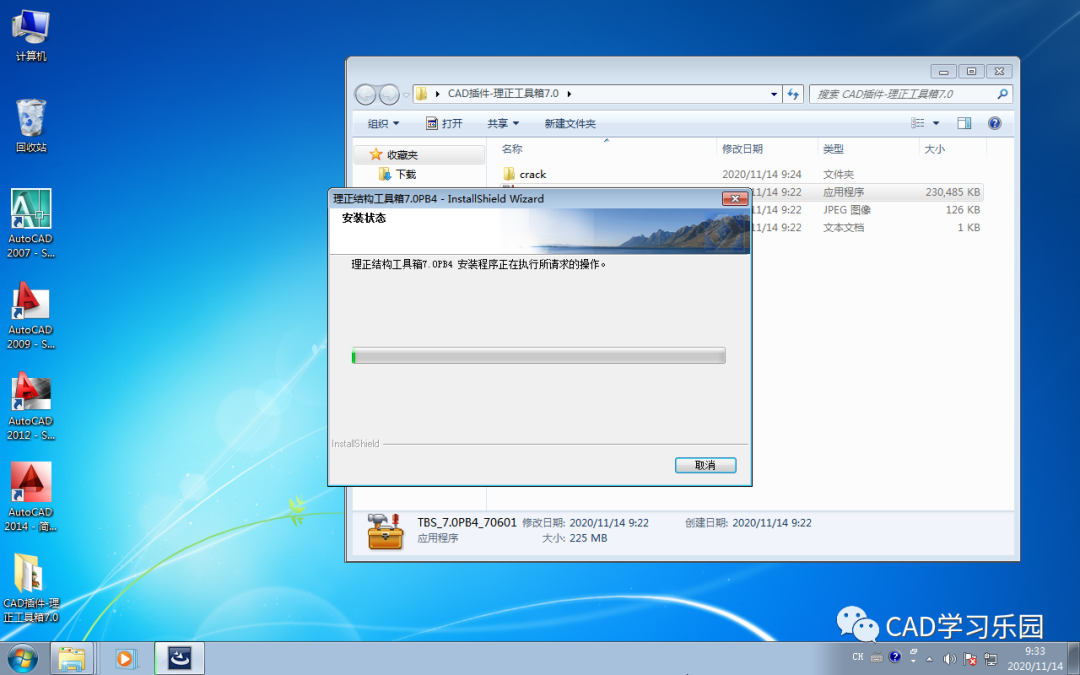The height and width of the screenshot is (675, 1080).
Task: Minimize the Explorer window
Action: pos(943,71)
